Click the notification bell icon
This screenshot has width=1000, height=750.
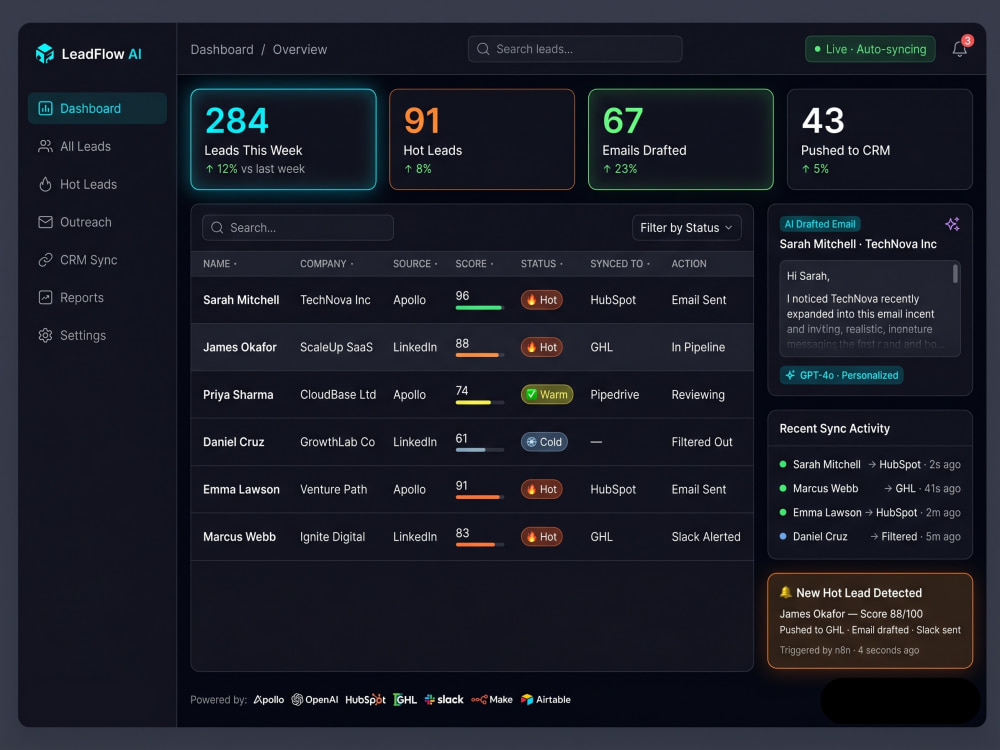click(959, 49)
